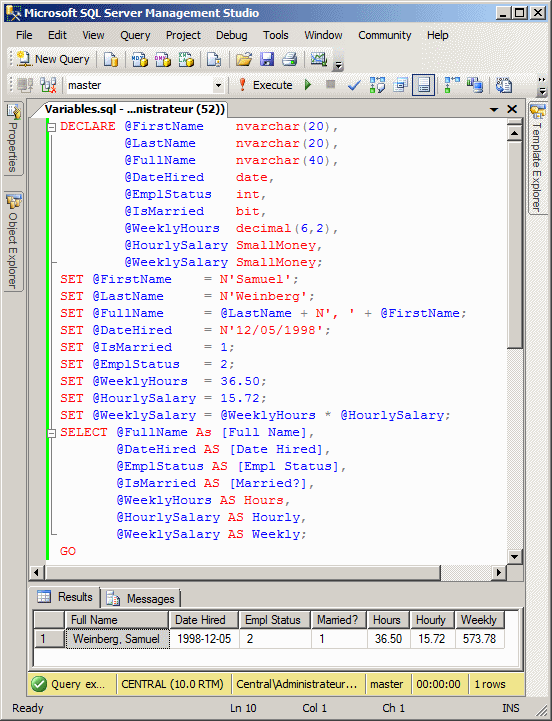
Task: Close the Variables.sql document tab
Action: click(x=512, y=109)
